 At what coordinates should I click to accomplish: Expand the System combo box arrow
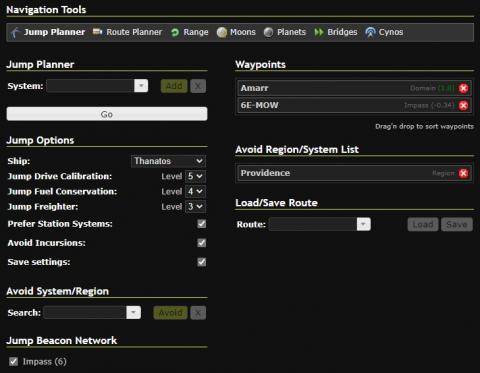point(141,86)
